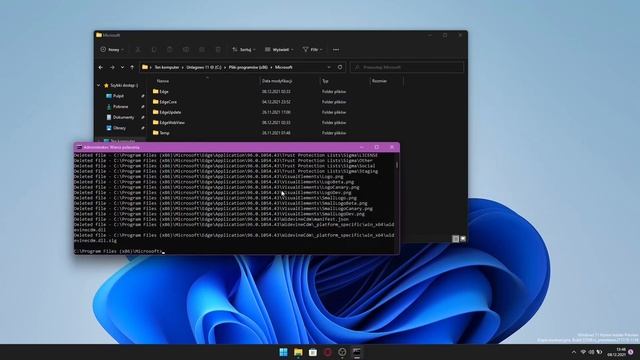Open the Nowy (New) menu in Explorer

click(111, 49)
